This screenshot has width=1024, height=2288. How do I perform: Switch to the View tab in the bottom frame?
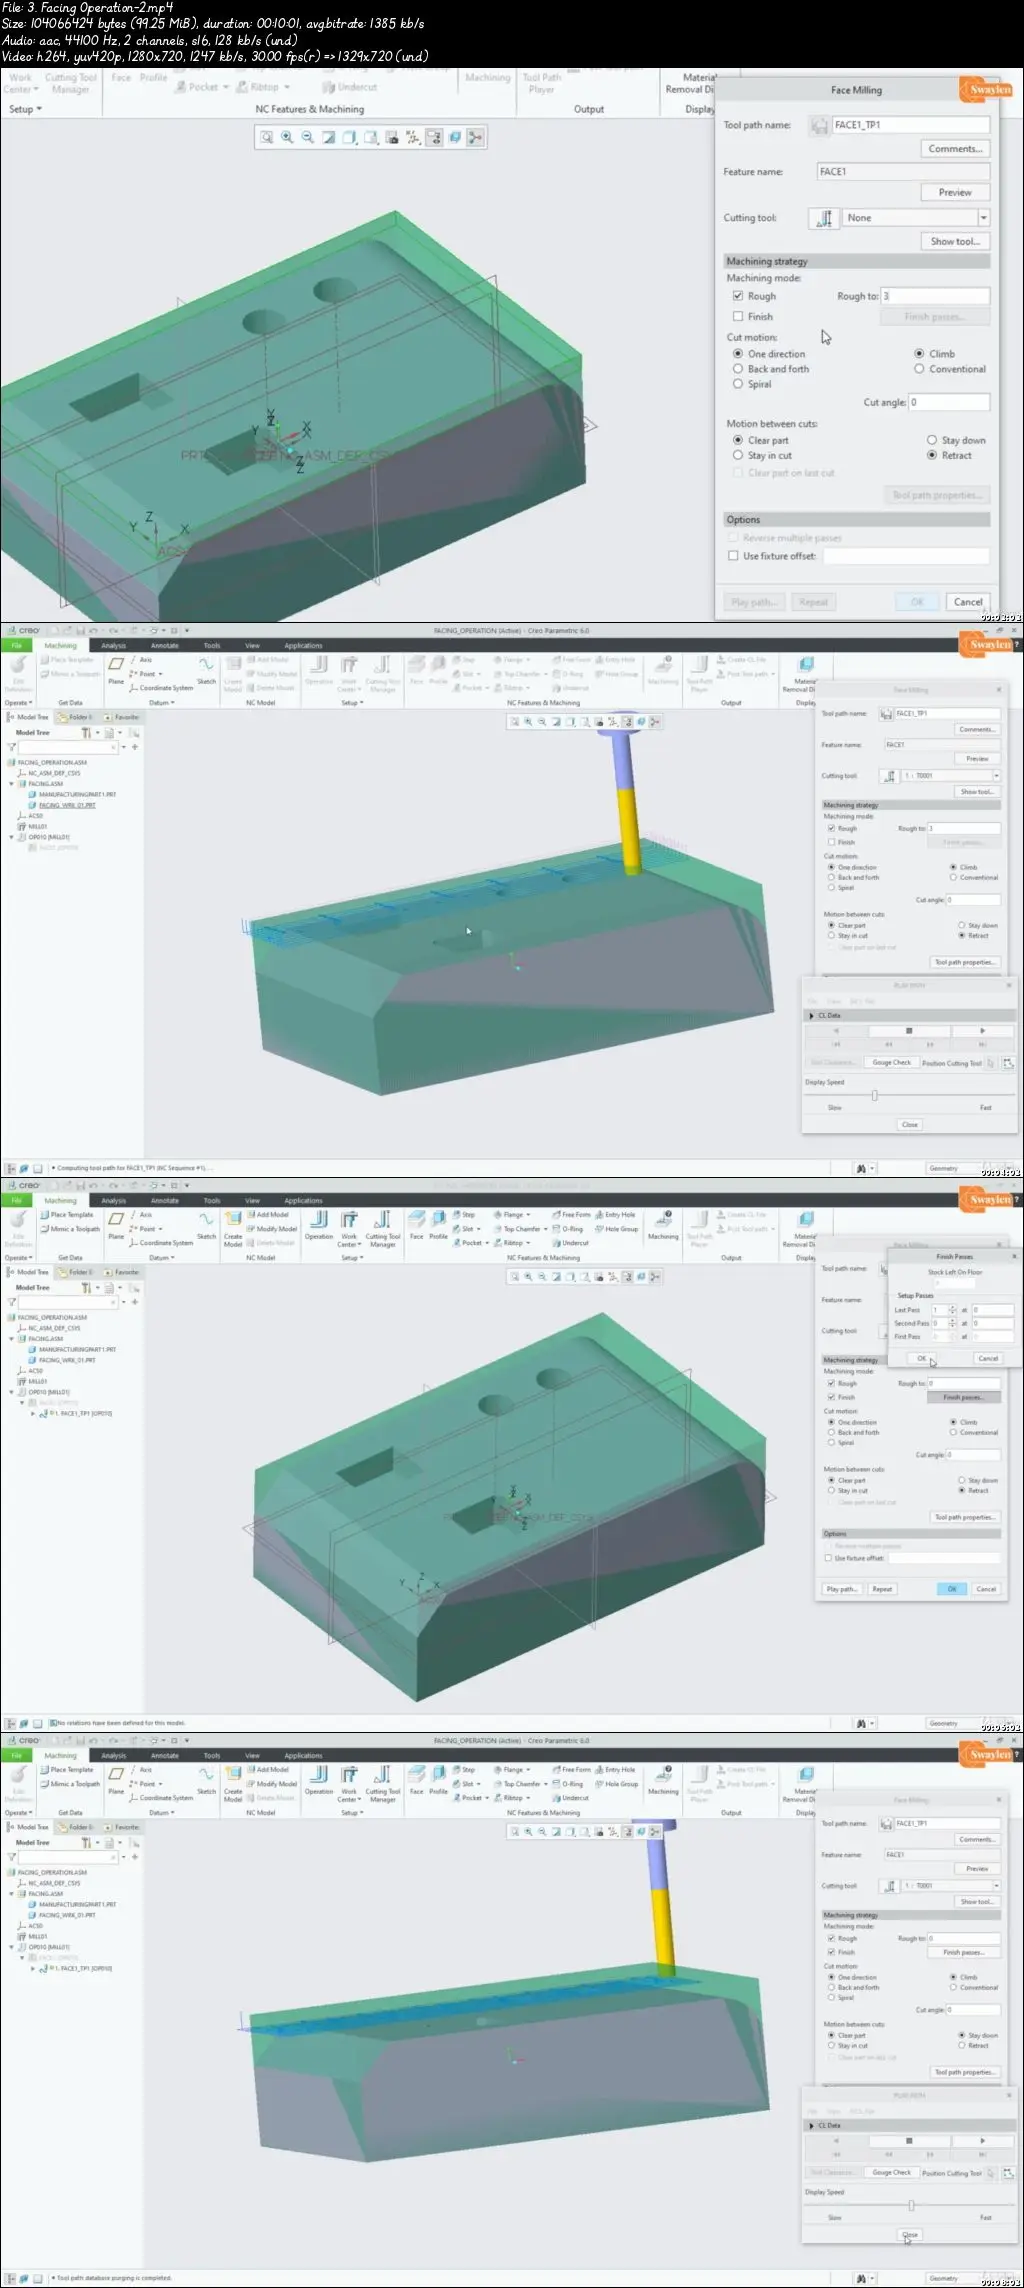point(252,1755)
